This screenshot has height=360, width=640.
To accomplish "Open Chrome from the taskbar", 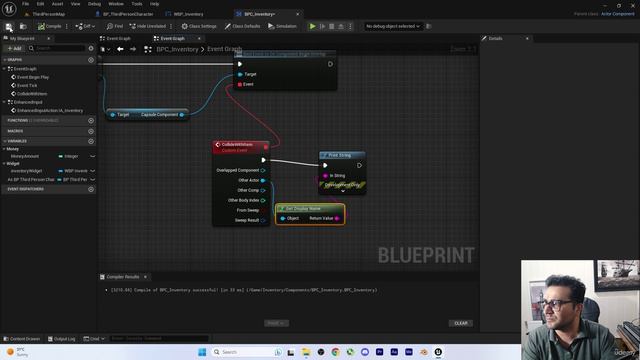I will click(x=335, y=352).
